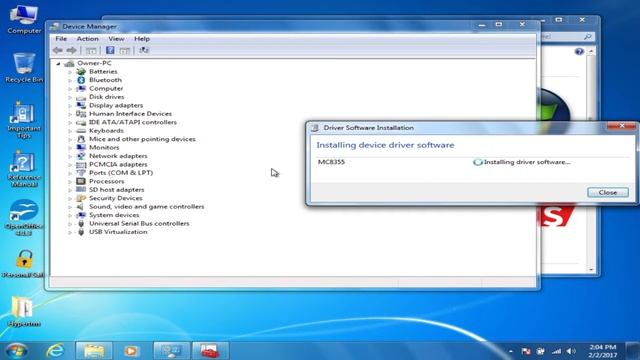Select the Batteries icon in tree
Screen dimensions: 640x360
[x=81, y=71]
